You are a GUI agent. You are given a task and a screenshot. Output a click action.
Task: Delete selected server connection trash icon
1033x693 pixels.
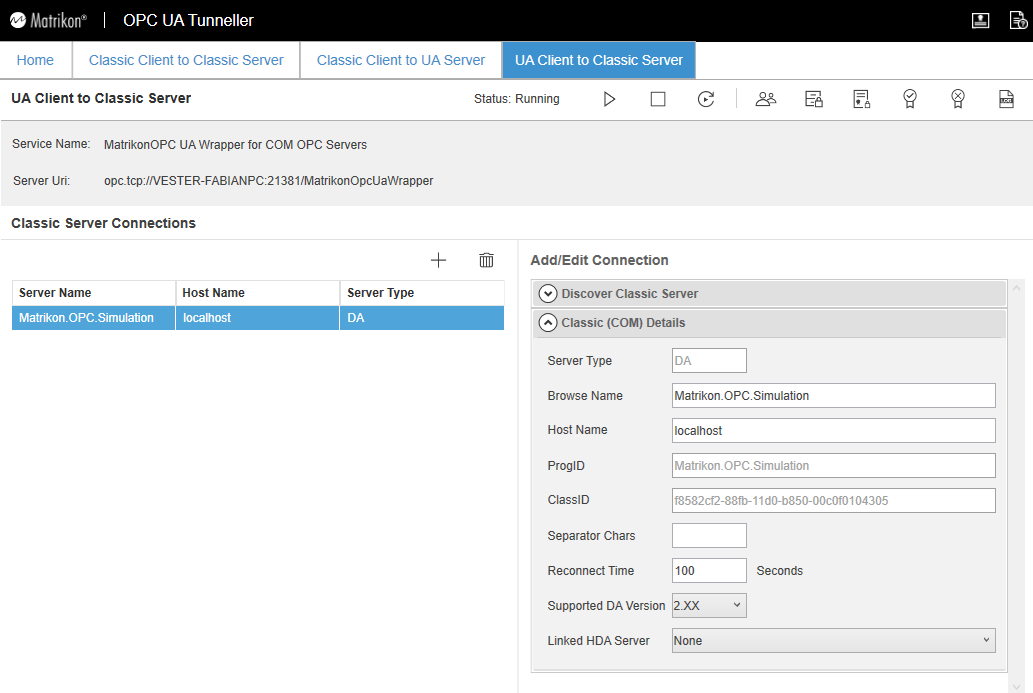click(x=486, y=260)
